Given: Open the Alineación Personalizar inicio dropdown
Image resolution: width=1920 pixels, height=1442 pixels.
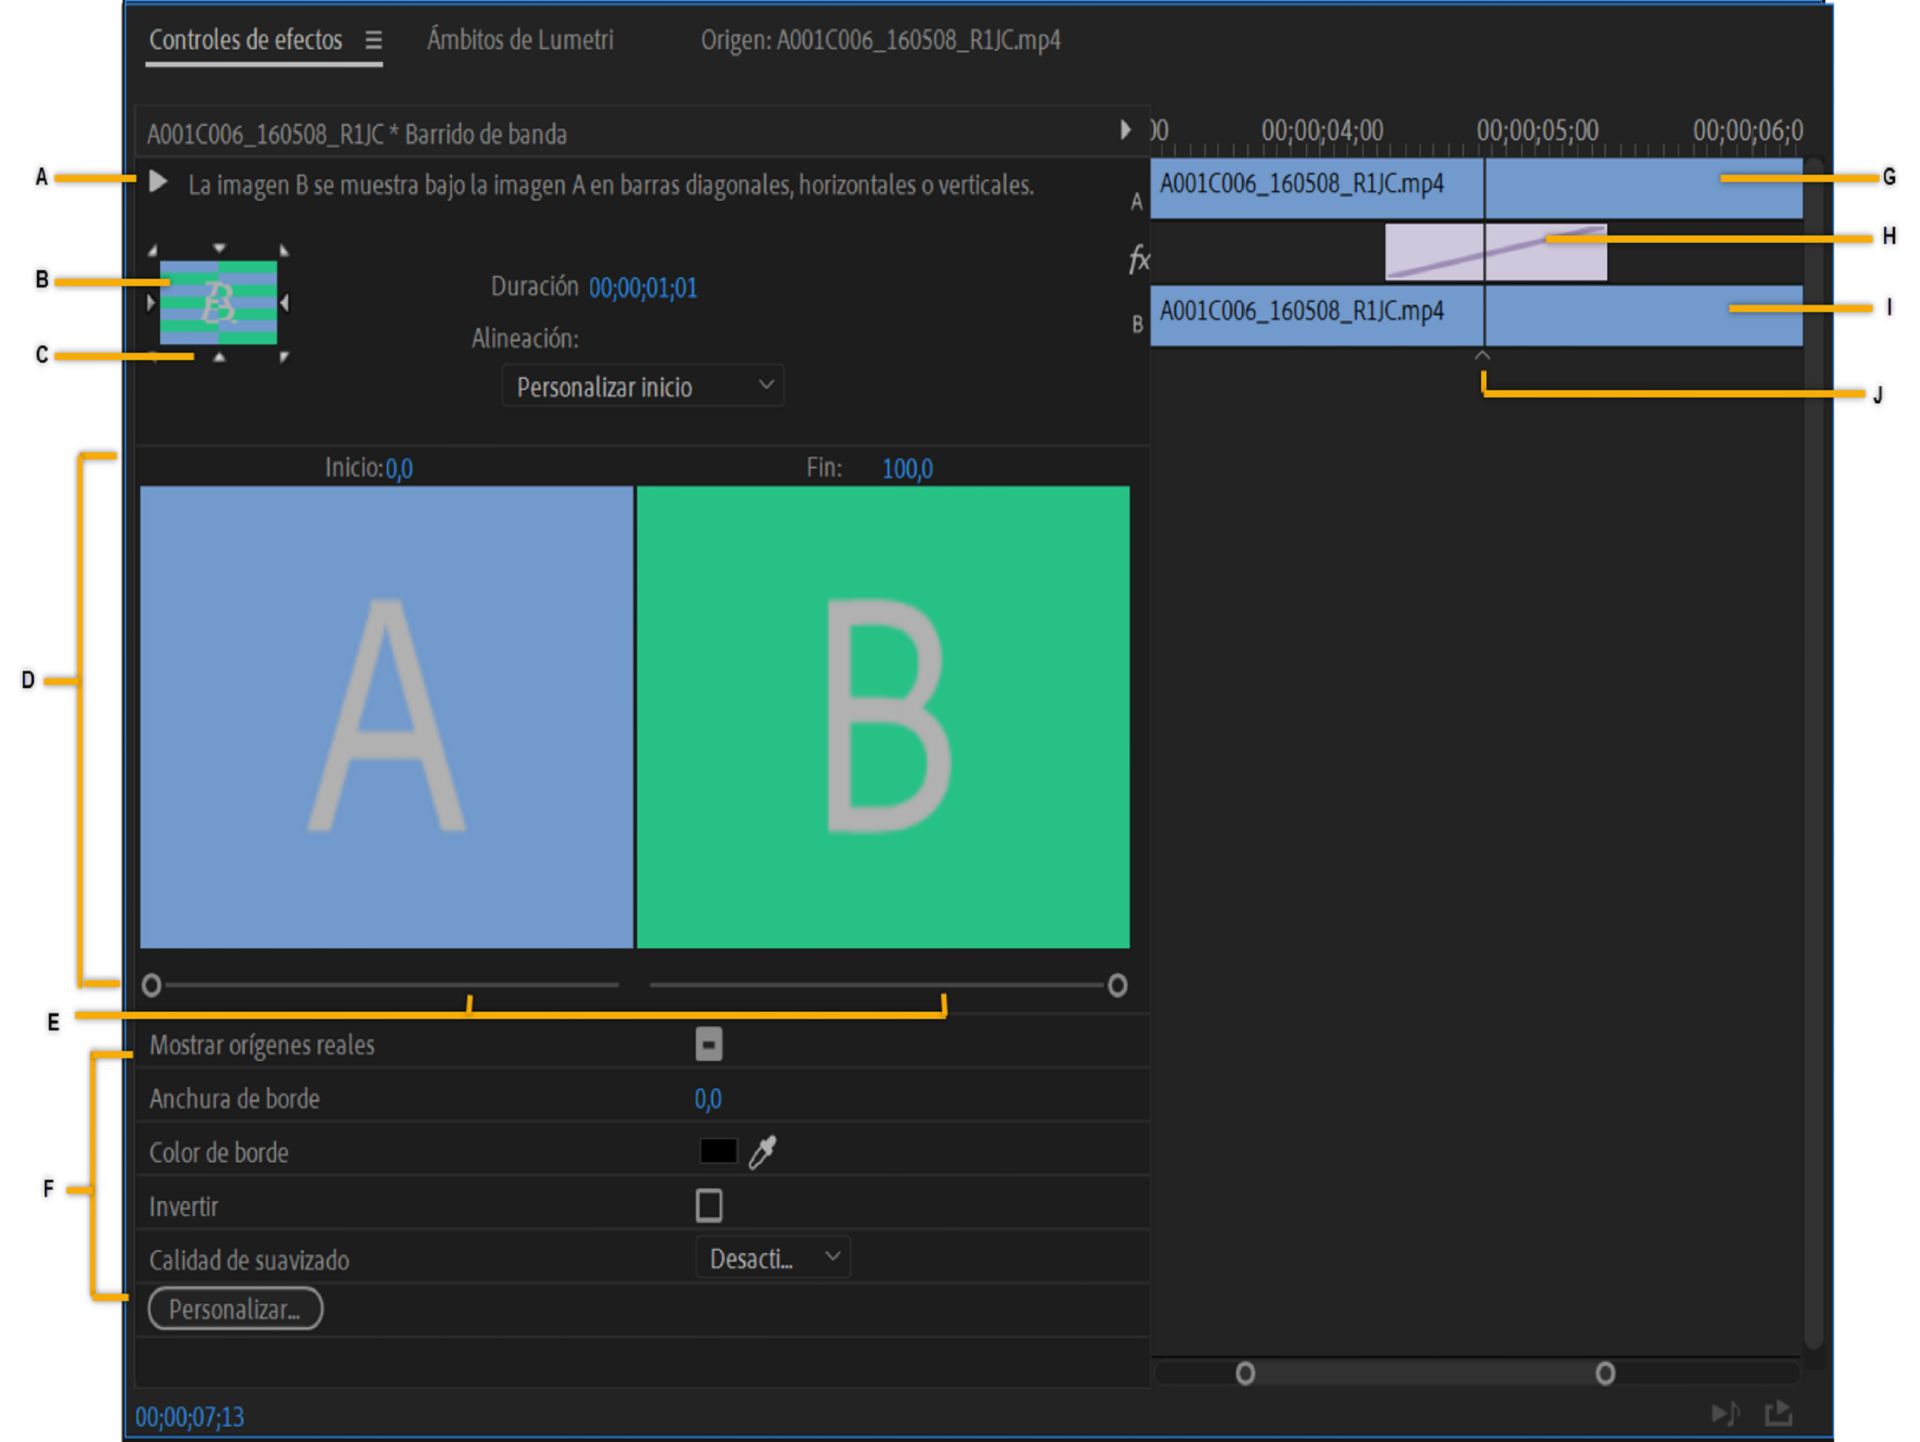Looking at the screenshot, I should coord(642,387).
